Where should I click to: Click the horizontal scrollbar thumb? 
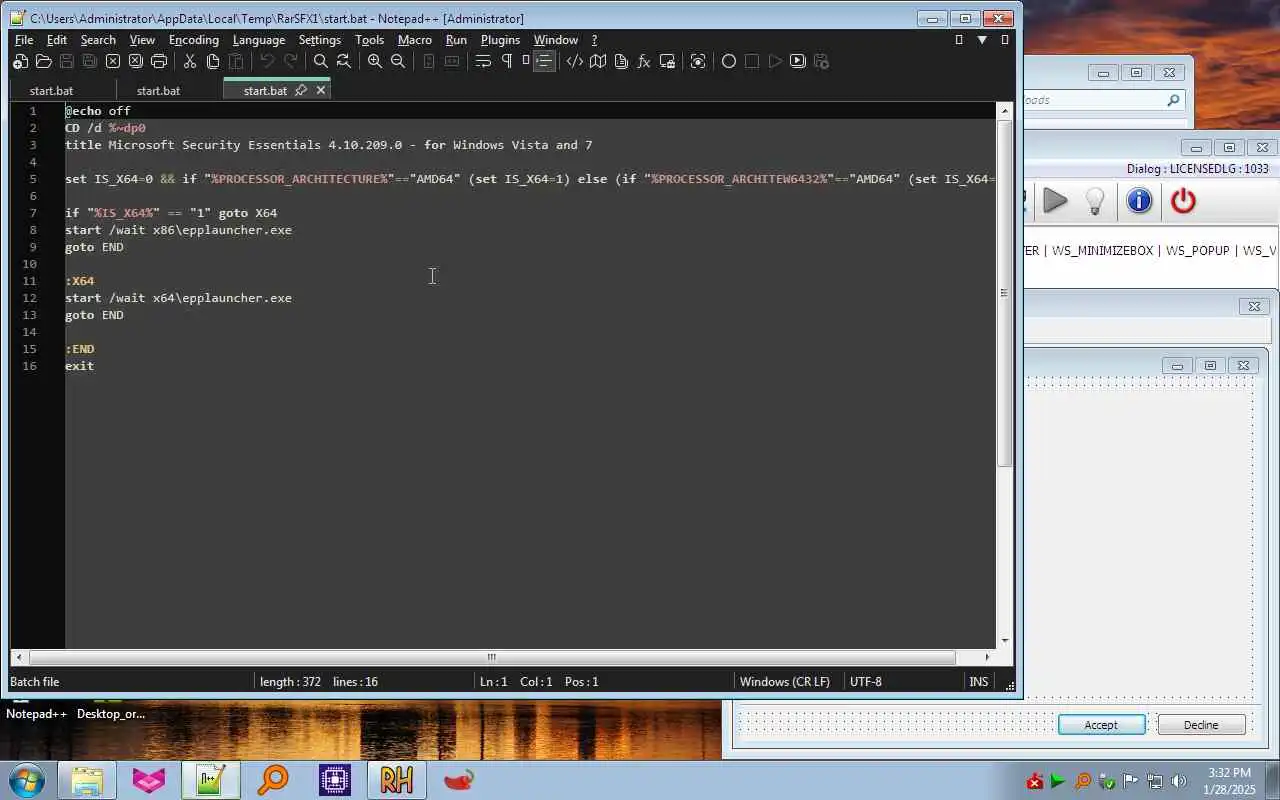[x=491, y=657]
